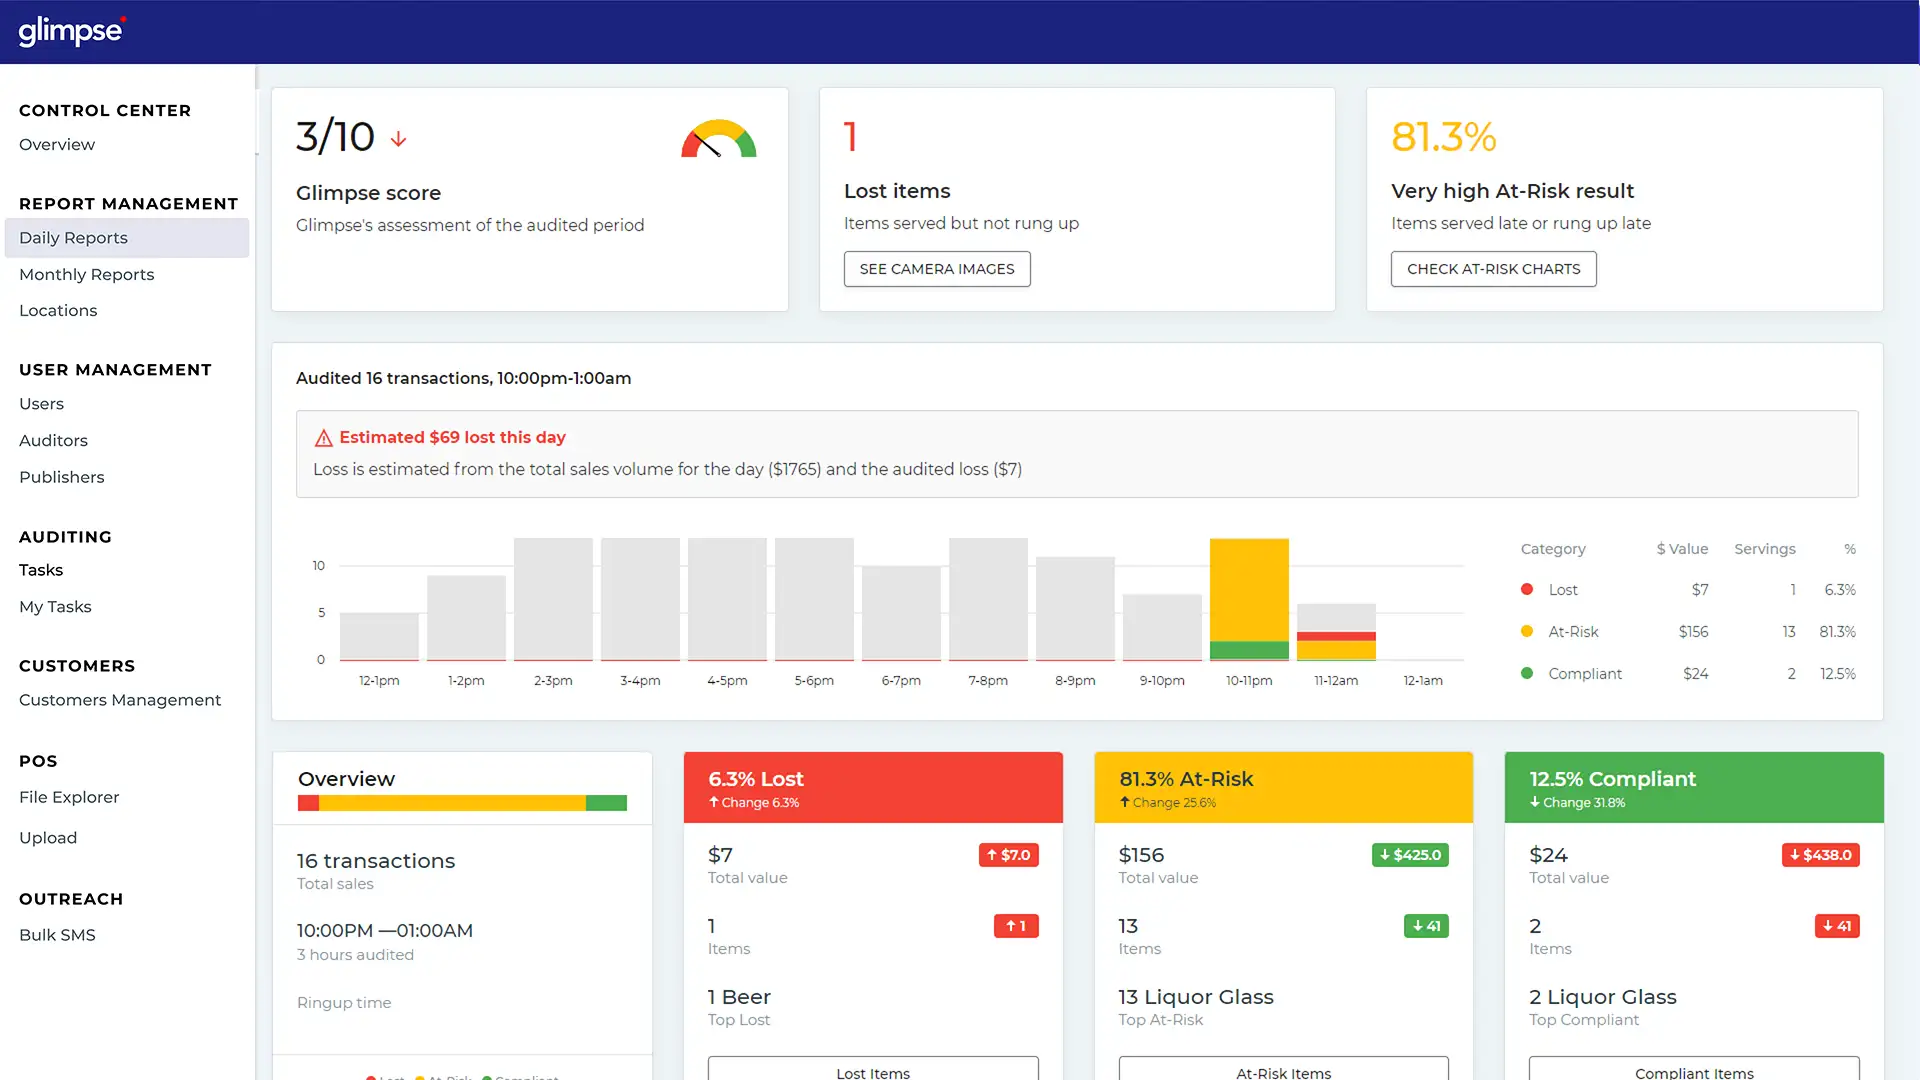Image resolution: width=1920 pixels, height=1080 pixels.
Task: Click the red $438.0 decrease badge
Action: tap(1820, 855)
